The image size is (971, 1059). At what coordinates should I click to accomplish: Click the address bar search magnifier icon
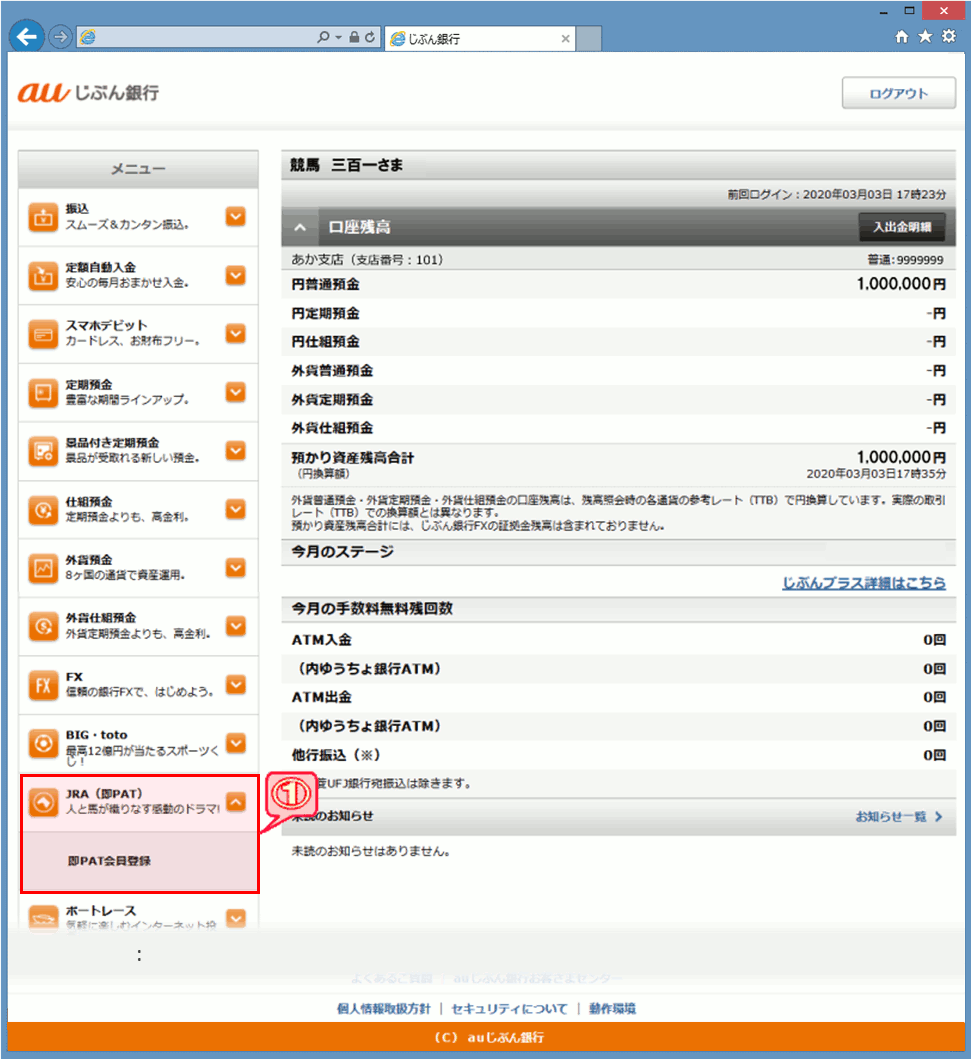click(x=323, y=37)
